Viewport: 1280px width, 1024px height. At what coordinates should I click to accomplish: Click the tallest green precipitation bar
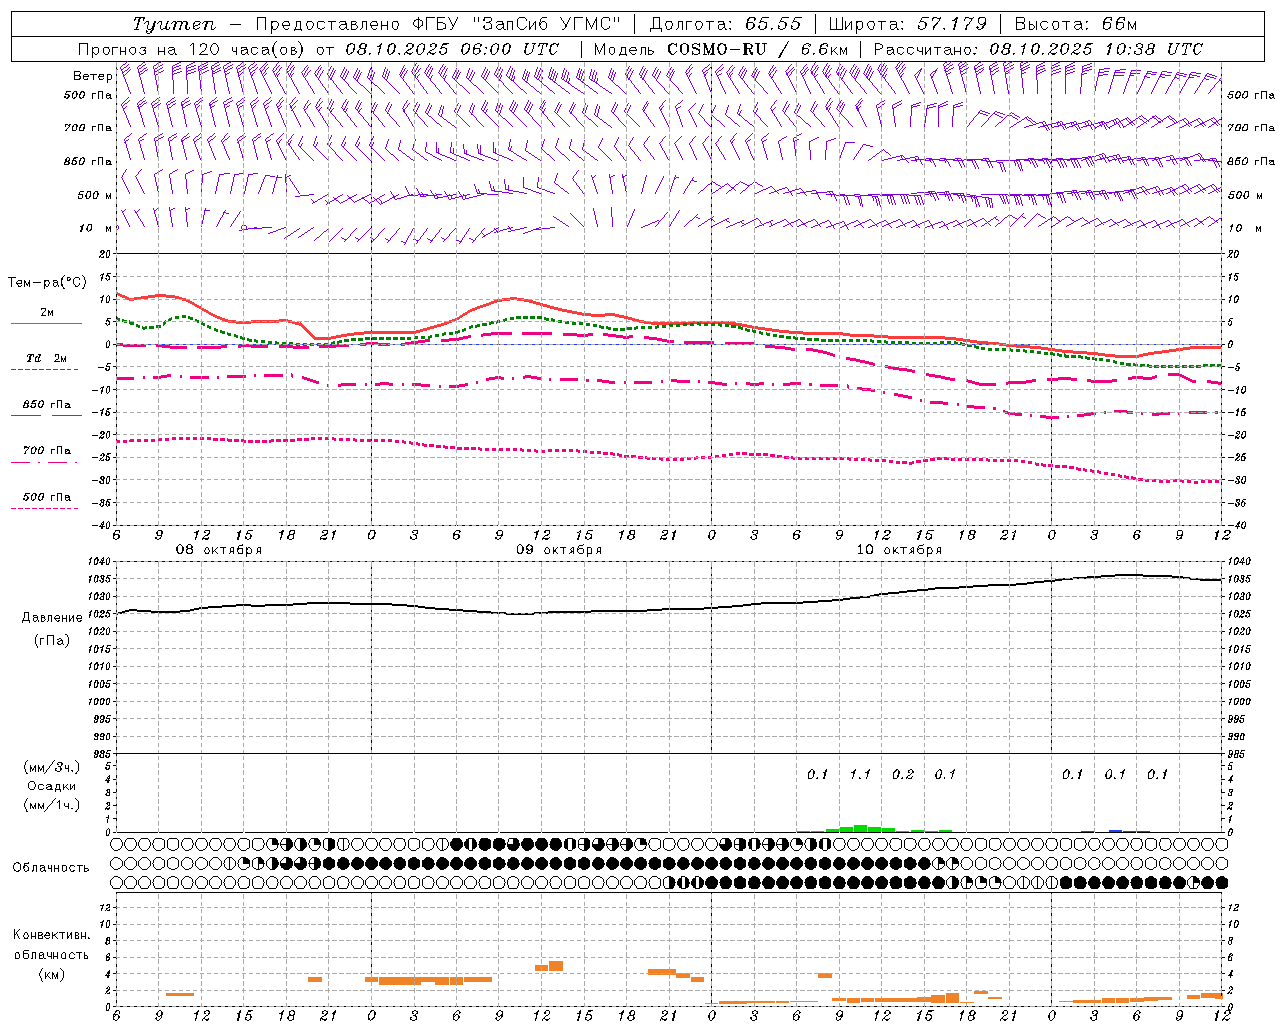tap(860, 828)
